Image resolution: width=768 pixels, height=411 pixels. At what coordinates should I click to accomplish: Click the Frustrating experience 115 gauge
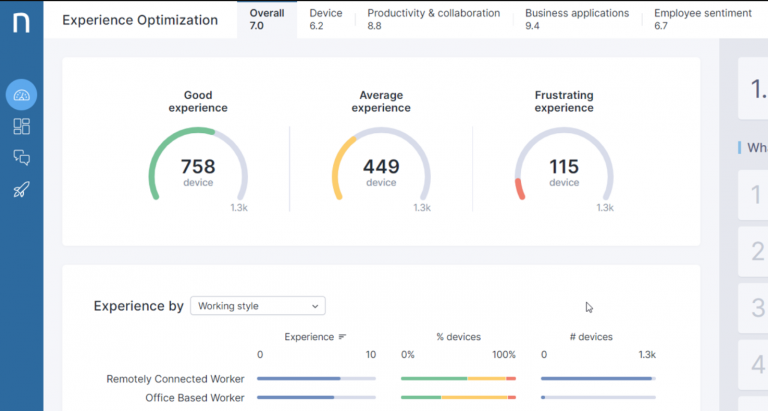[564, 165]
